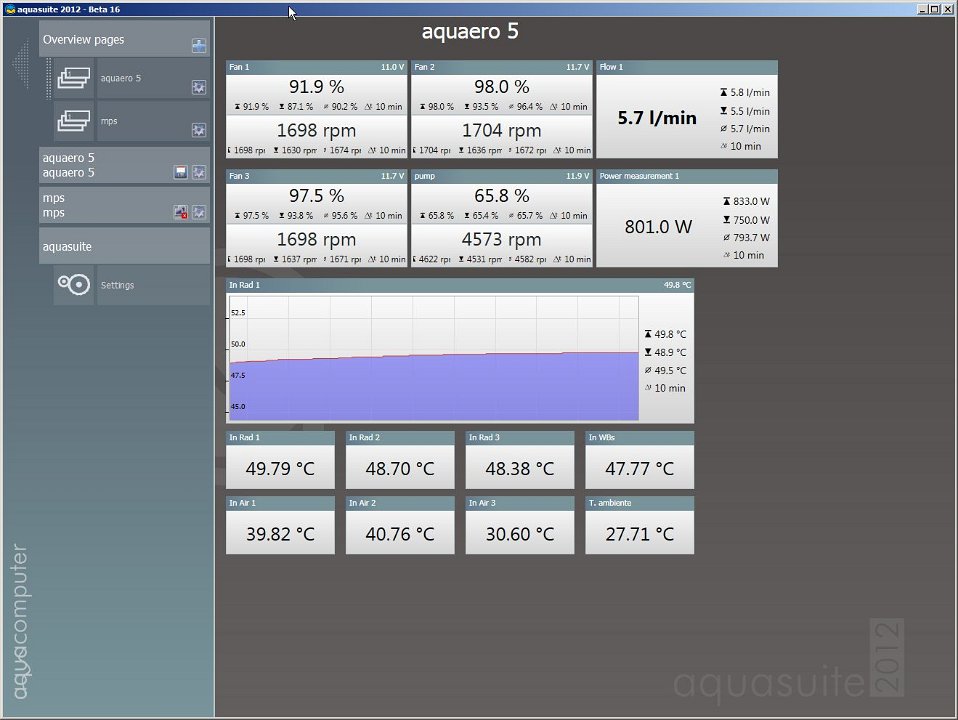Select the mps overview page label

[x=109, y=121]
